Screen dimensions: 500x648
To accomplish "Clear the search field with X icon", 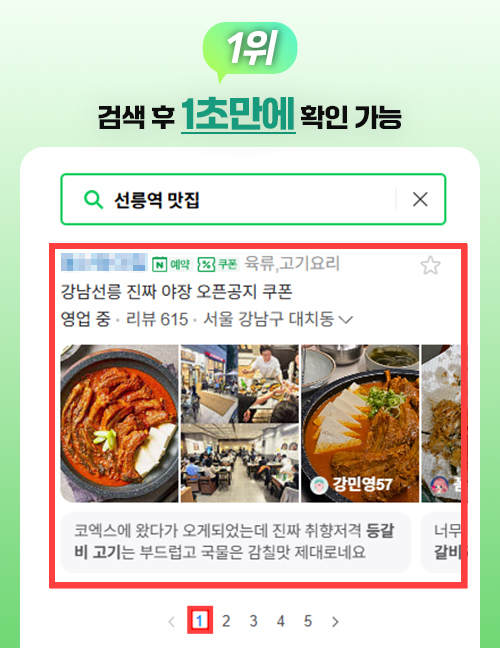I will (x=420, y=200).
